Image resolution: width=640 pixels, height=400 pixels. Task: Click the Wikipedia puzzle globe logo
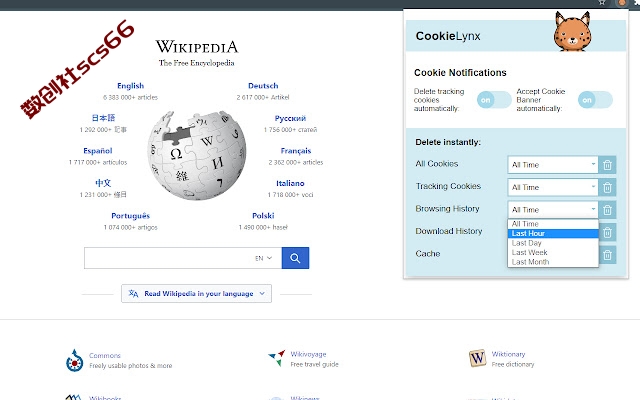point(197,155)
